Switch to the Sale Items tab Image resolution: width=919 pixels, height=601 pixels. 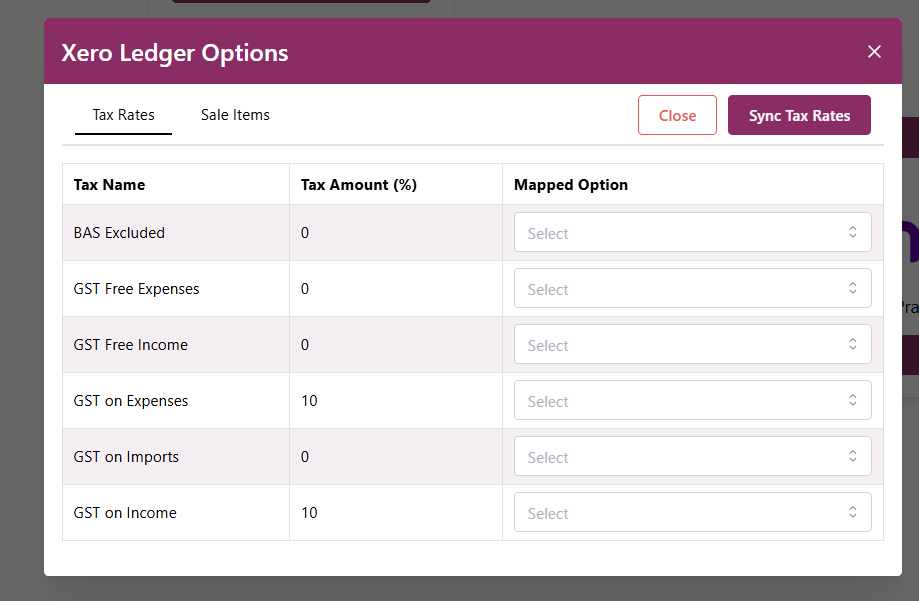coord(235,115)
